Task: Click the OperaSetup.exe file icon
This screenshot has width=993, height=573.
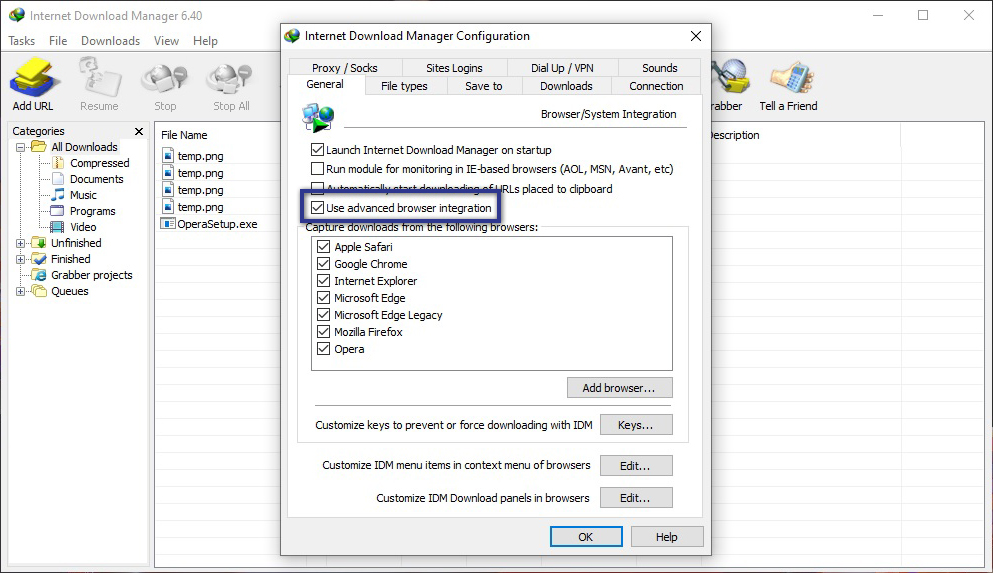Action: (168, 224)
